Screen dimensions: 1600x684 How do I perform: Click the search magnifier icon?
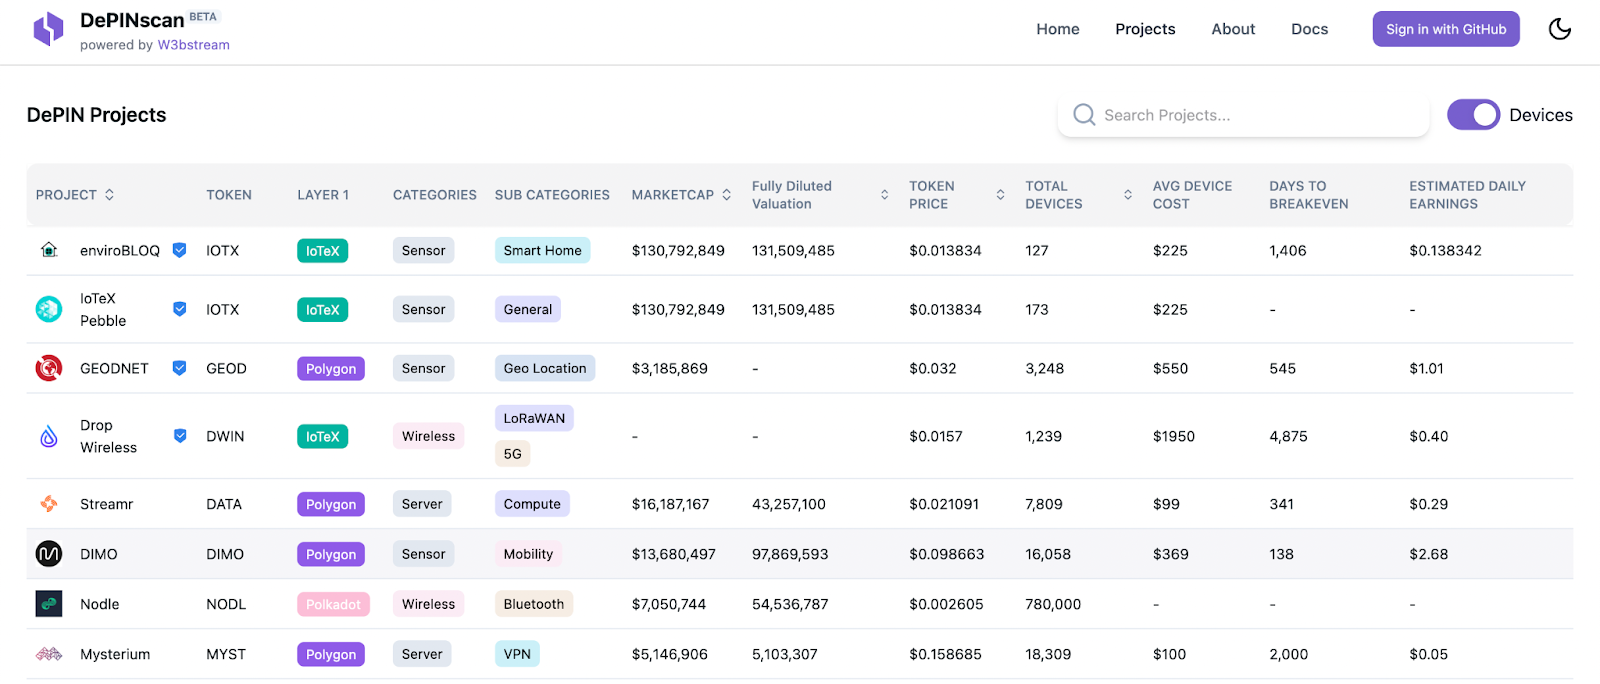(x=1084, y=115)
